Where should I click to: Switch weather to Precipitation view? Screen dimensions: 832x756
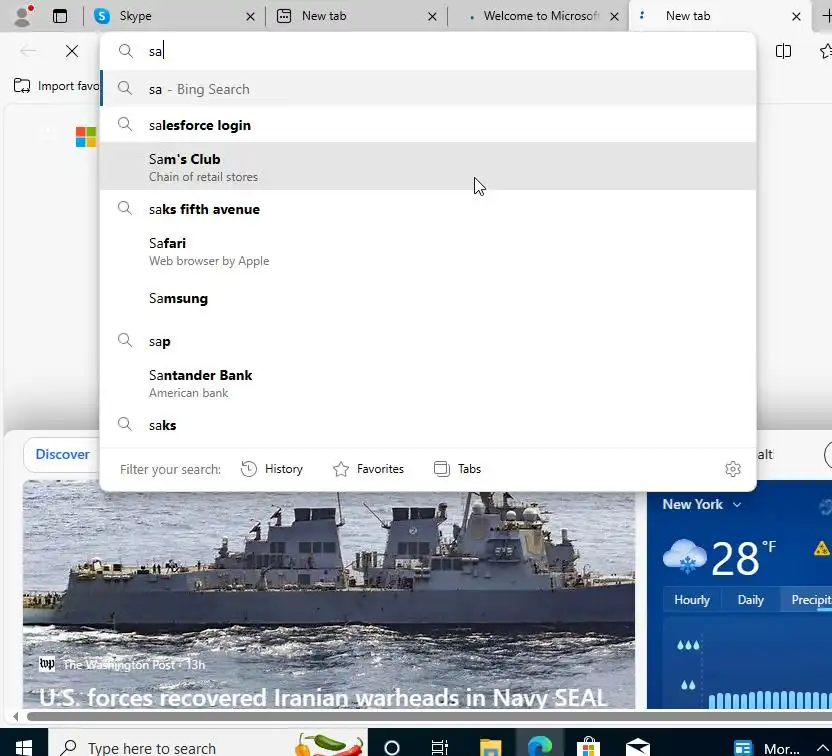pos(809,599)
